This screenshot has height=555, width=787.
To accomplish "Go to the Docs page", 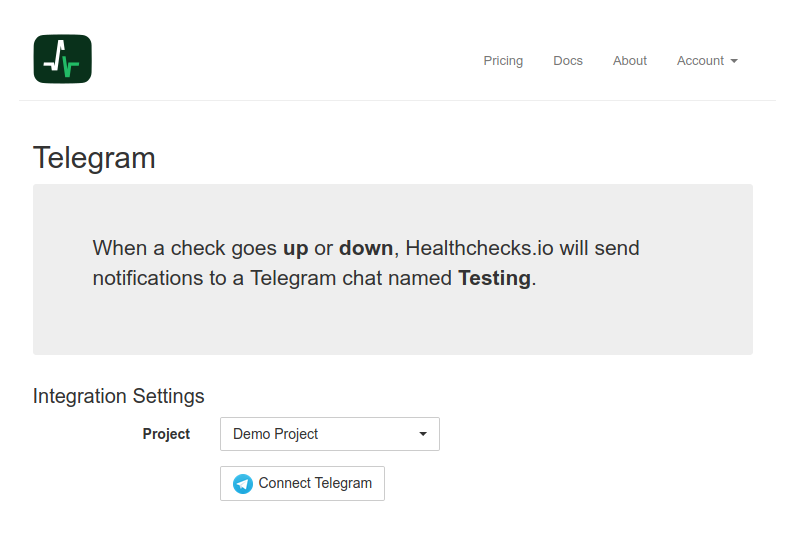I will click(x=567, y=61).
